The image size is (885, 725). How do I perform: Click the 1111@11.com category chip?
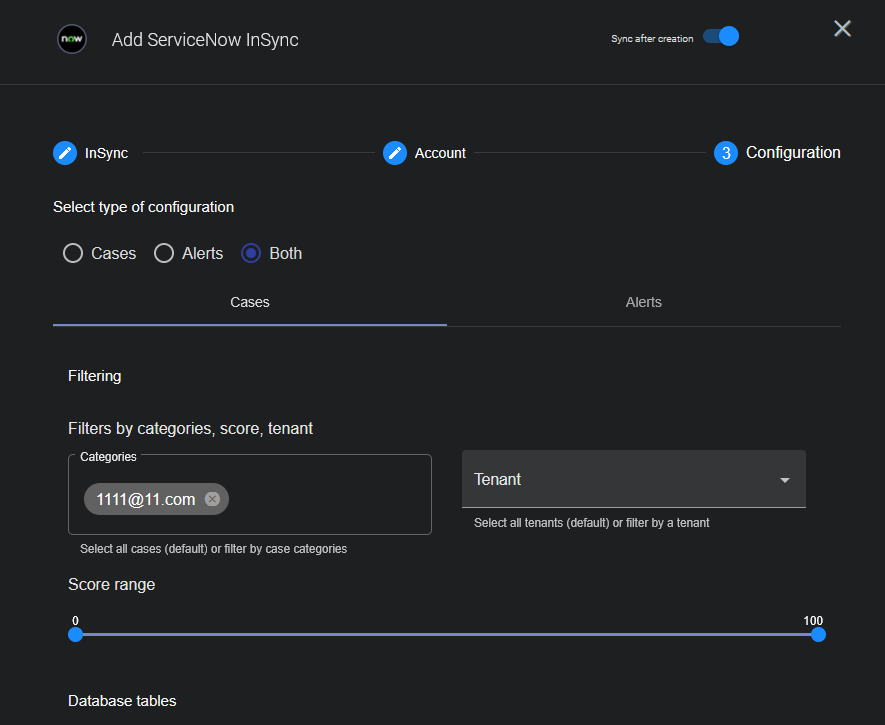145,499
